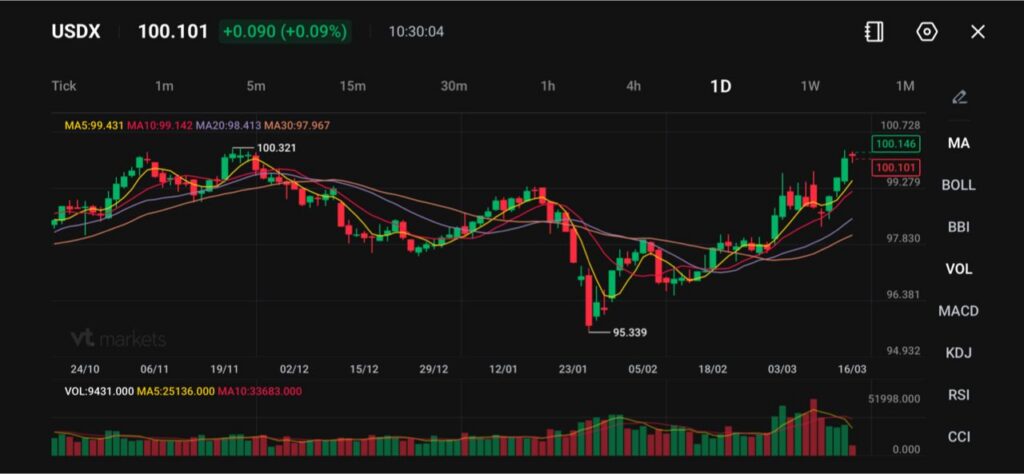Open the notebook icon in header
1024x474 pixels.
click(874, 32)
